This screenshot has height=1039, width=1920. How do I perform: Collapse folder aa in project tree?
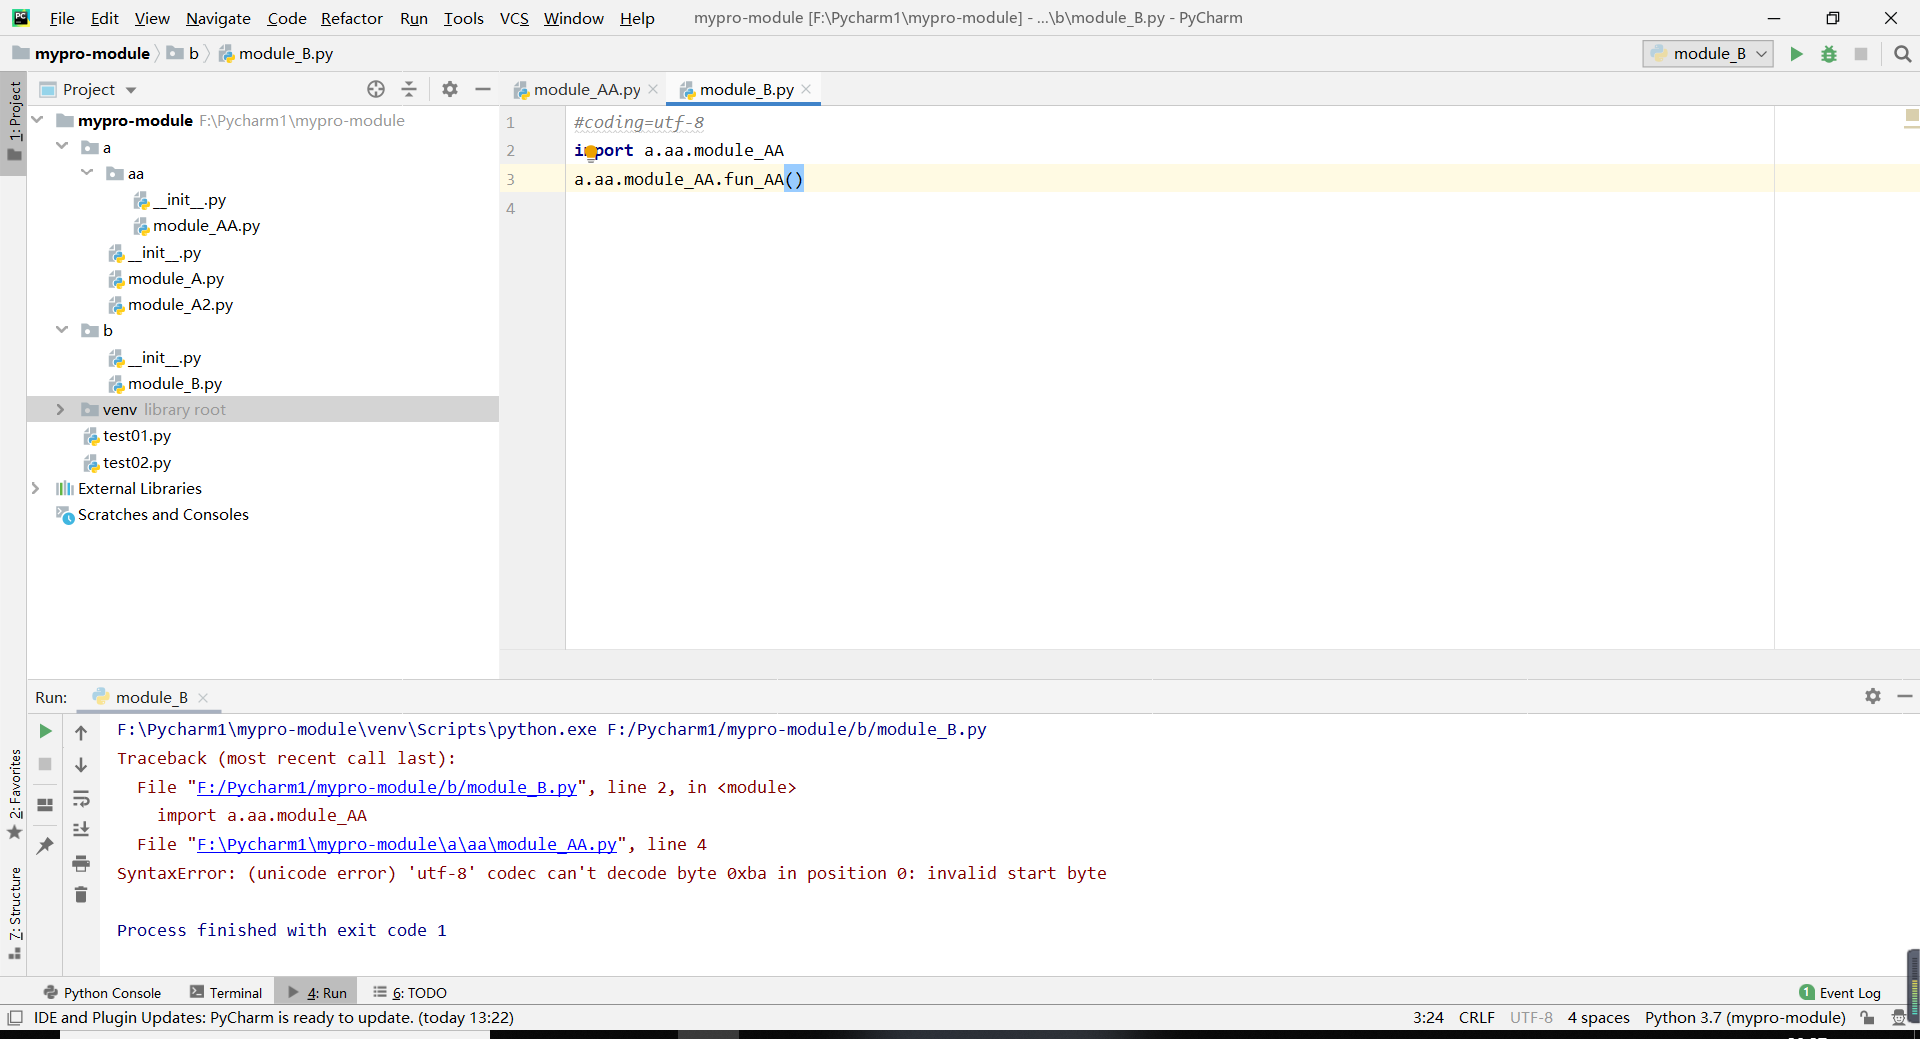tap(87, 173)
